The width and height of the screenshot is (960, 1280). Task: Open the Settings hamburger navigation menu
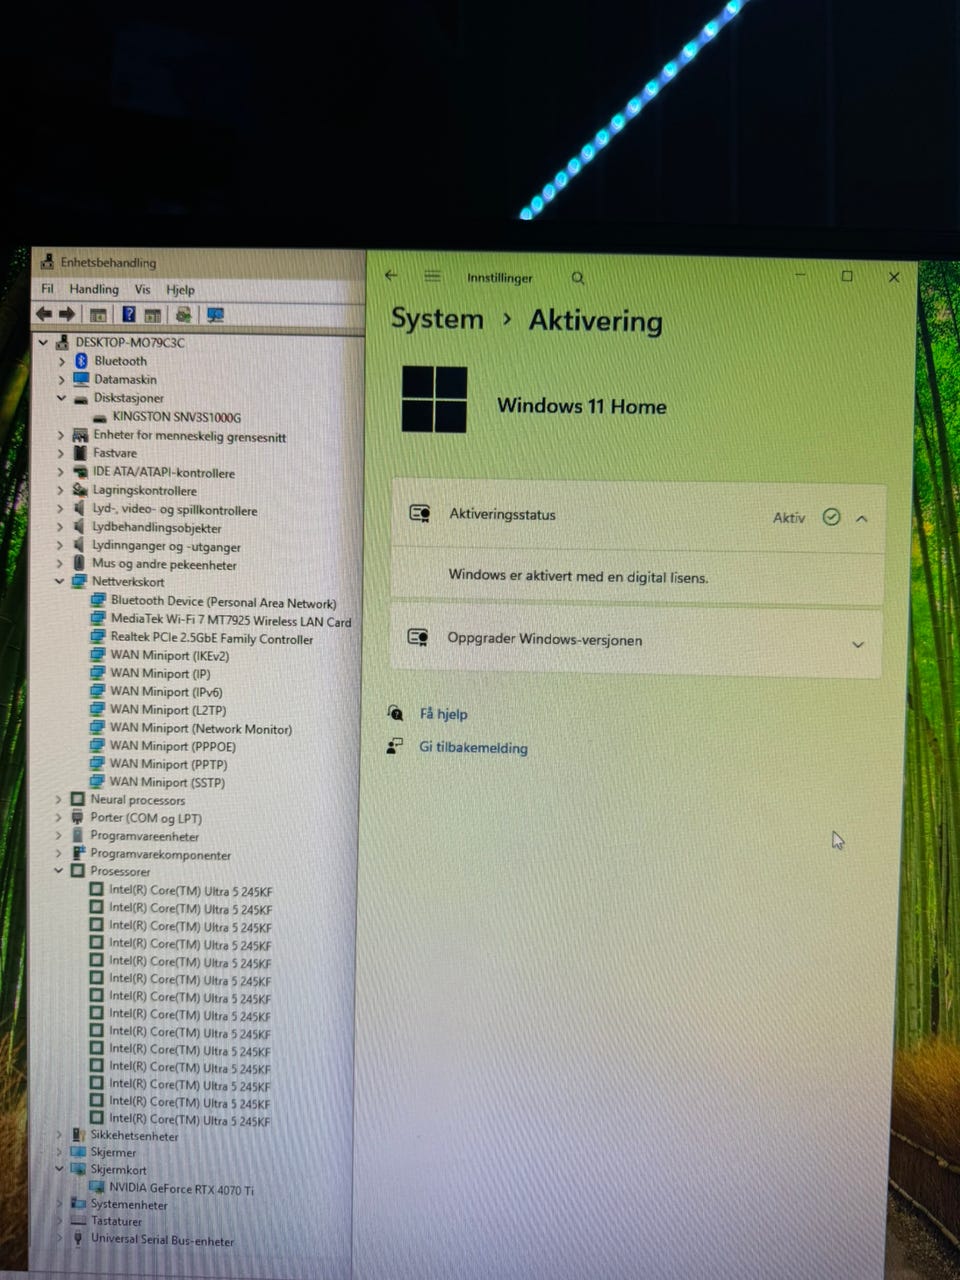tap(432, 276)
